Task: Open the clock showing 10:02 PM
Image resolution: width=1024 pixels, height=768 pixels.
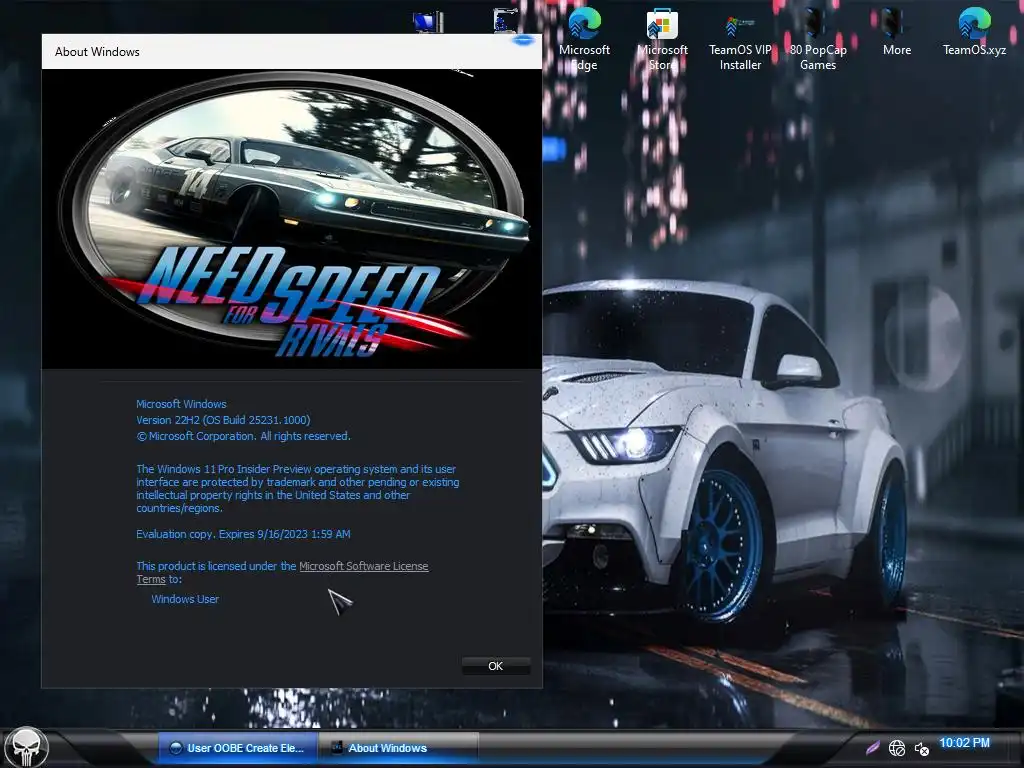Action: point(964,743)
